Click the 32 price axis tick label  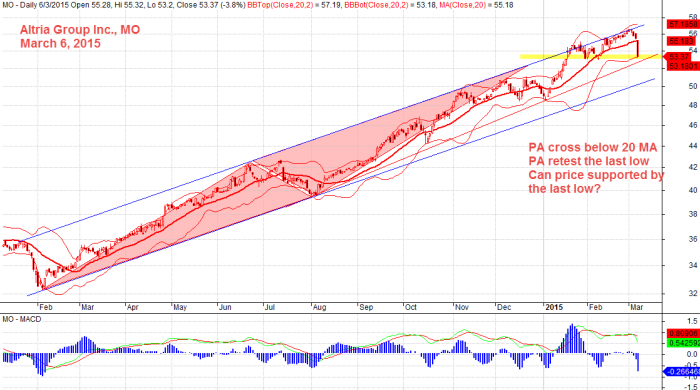click(x=693, y=294)
